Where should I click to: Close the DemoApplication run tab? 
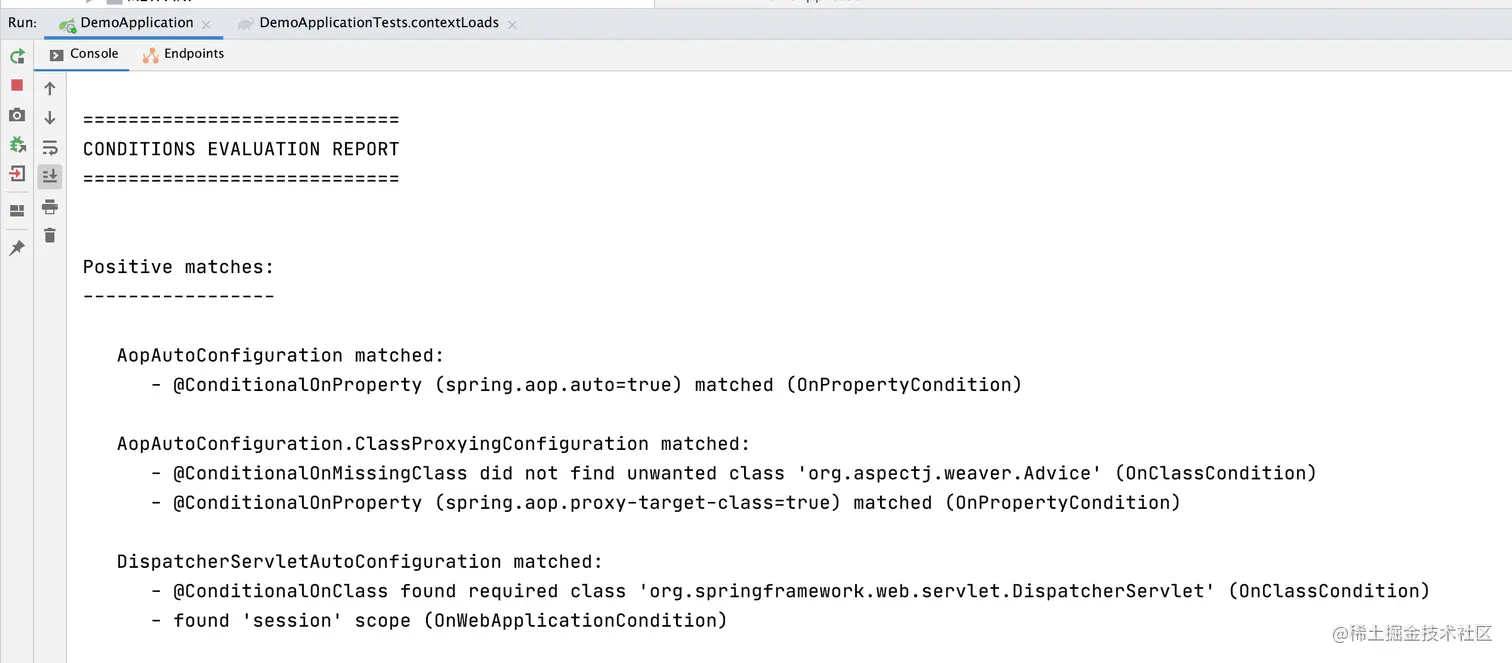[206, 24]
